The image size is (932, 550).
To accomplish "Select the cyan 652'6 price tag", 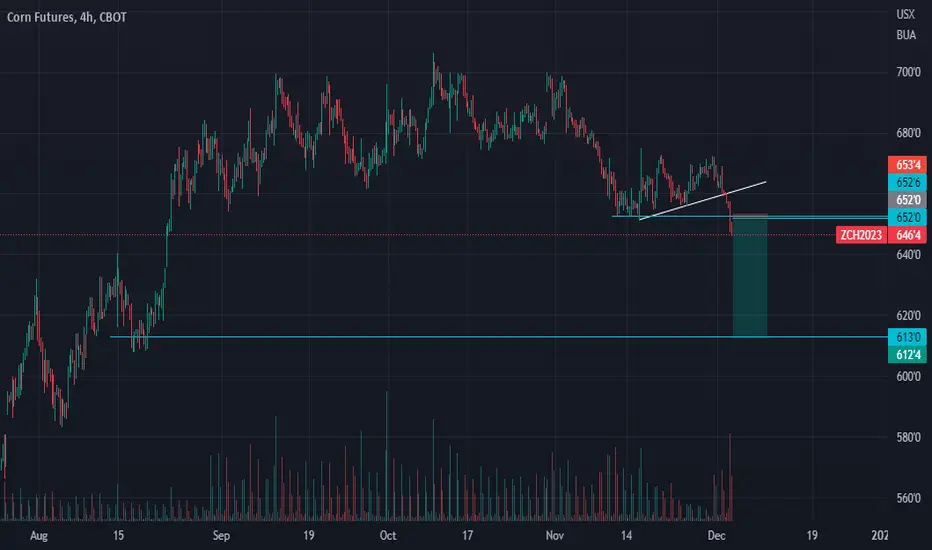I will coord(907,183).
